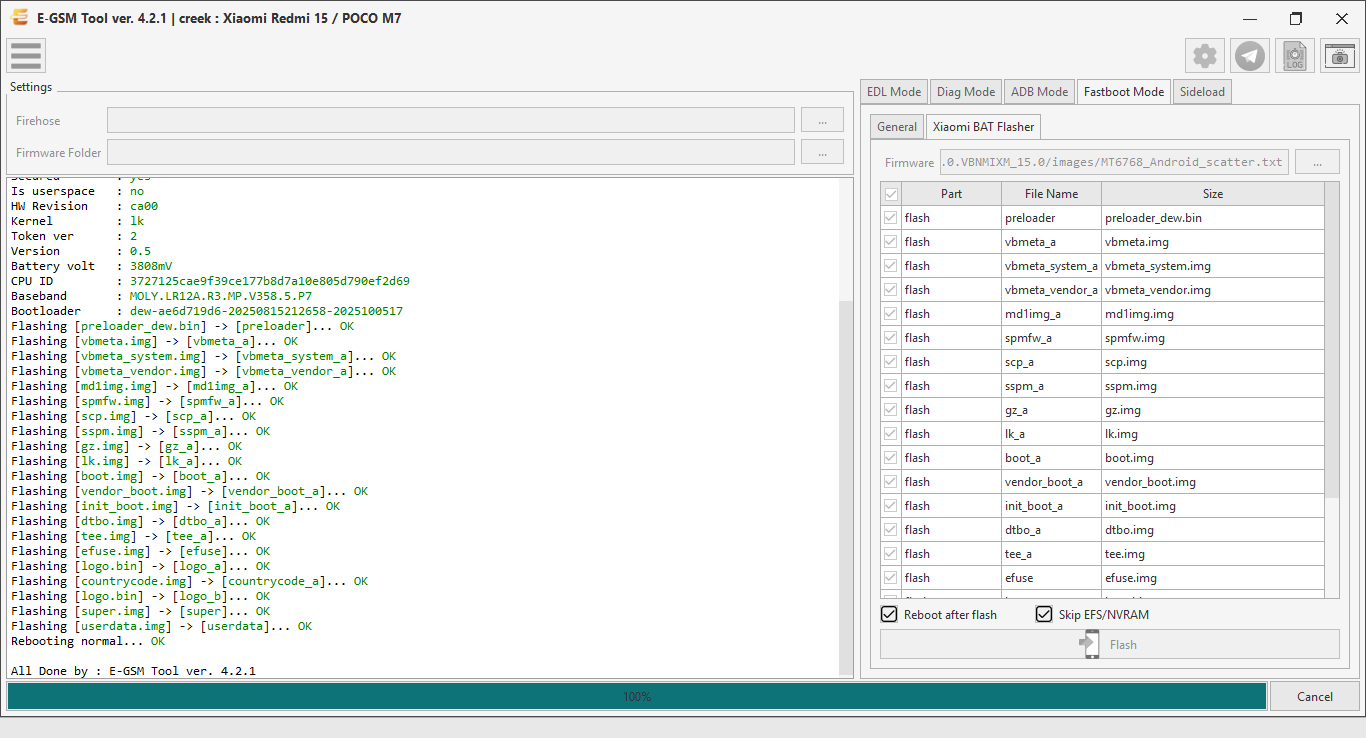The image size is (1366, 738).
Task: Cancel the current operation
Action: coord(1315,696)
